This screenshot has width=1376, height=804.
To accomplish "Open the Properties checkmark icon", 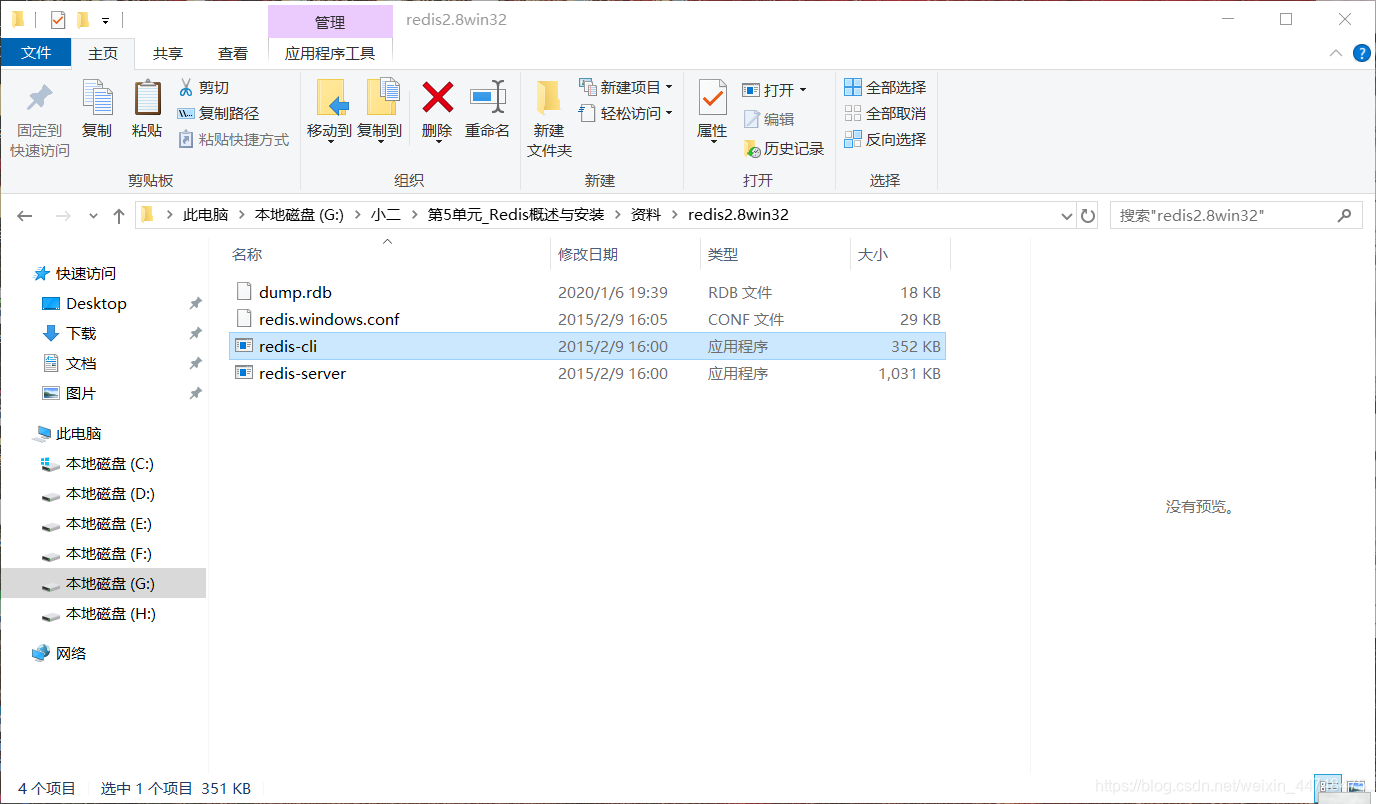I will pyautogui.click(x=712, y=99).
